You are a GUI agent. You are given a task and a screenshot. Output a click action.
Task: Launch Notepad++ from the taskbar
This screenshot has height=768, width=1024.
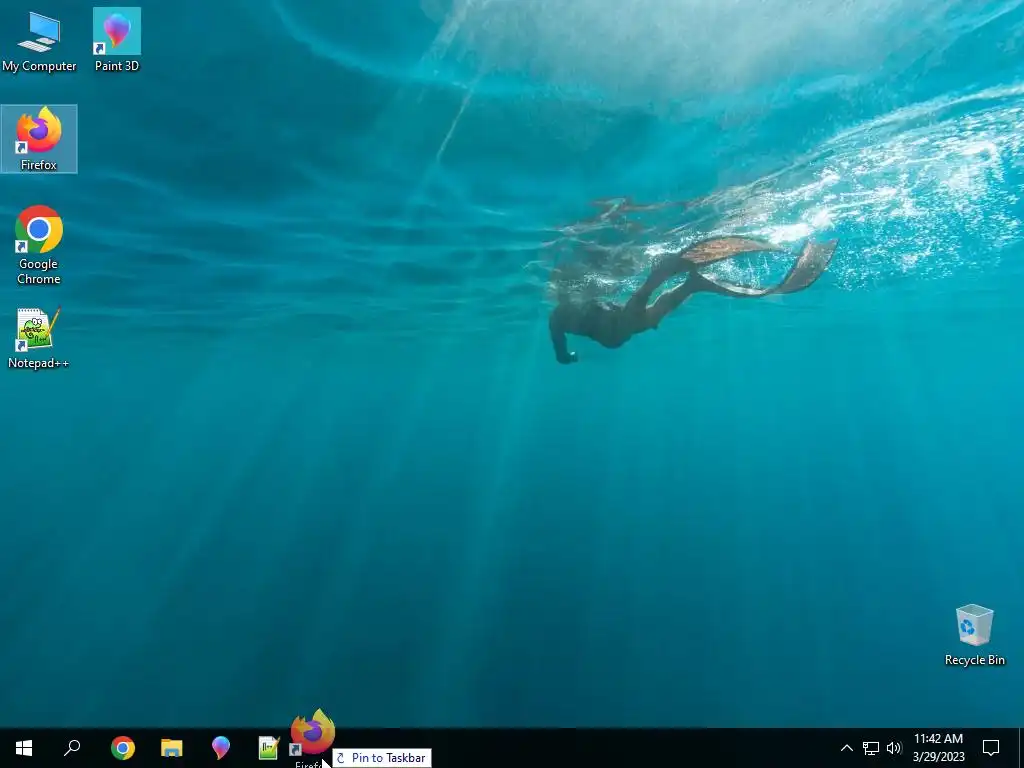coord(269,748)
